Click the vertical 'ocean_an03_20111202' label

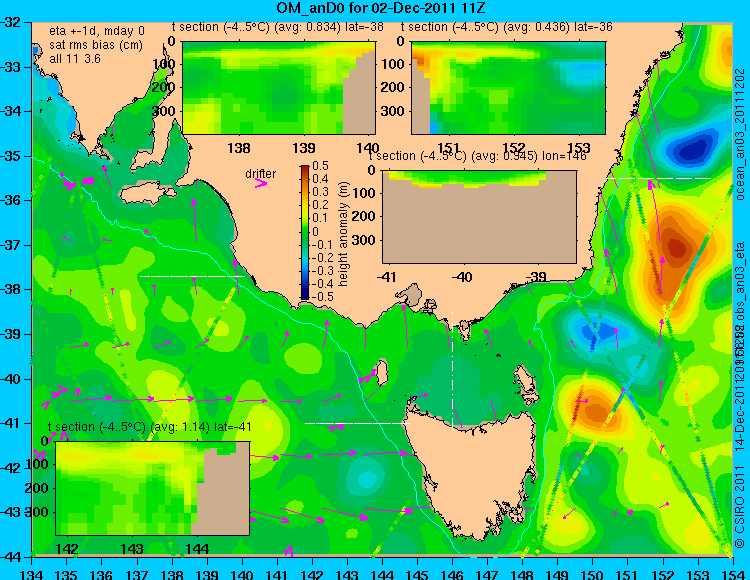pyautogui.click(x=739, y=134)
